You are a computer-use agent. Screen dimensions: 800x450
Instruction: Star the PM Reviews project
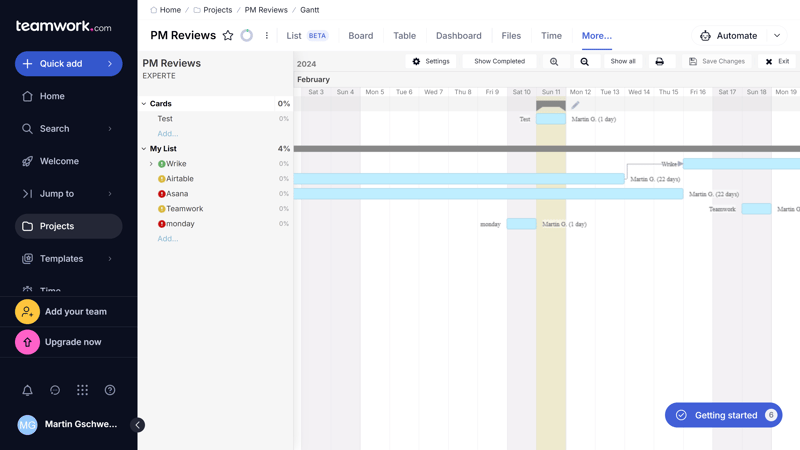228,36
